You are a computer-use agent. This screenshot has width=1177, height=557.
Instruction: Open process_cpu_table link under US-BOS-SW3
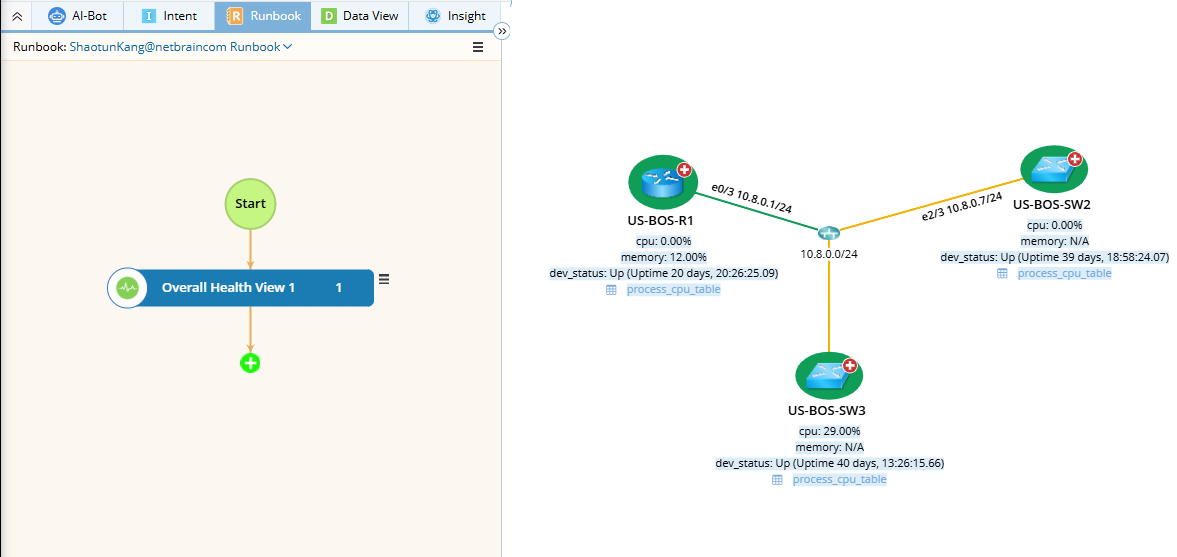coord(839,479)
